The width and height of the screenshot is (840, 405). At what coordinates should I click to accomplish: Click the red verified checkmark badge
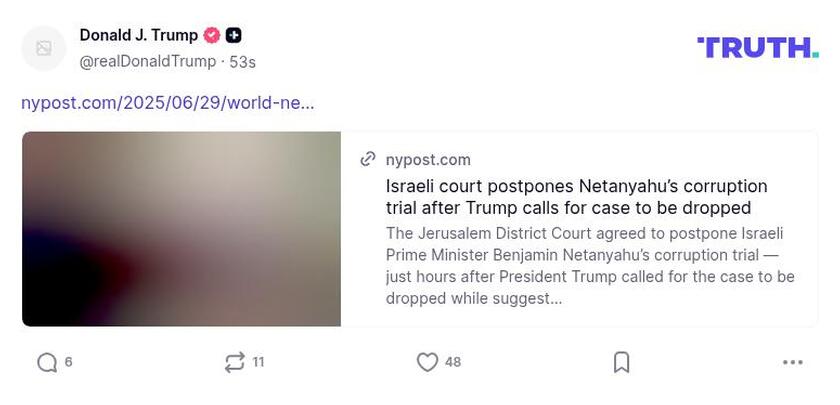coord(212,35)
